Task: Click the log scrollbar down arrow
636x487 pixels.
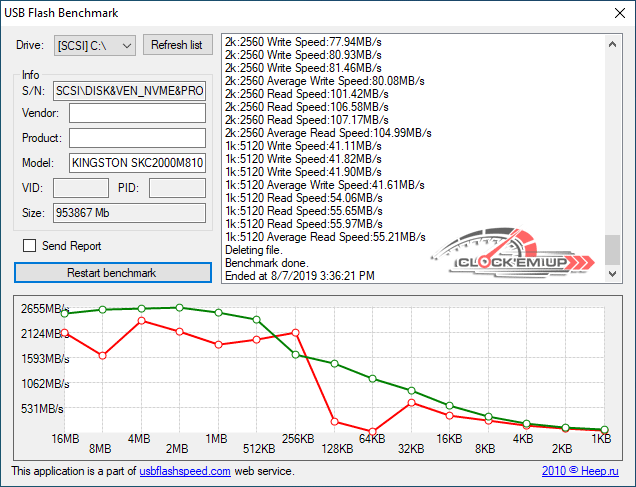Action: (612, 275)
